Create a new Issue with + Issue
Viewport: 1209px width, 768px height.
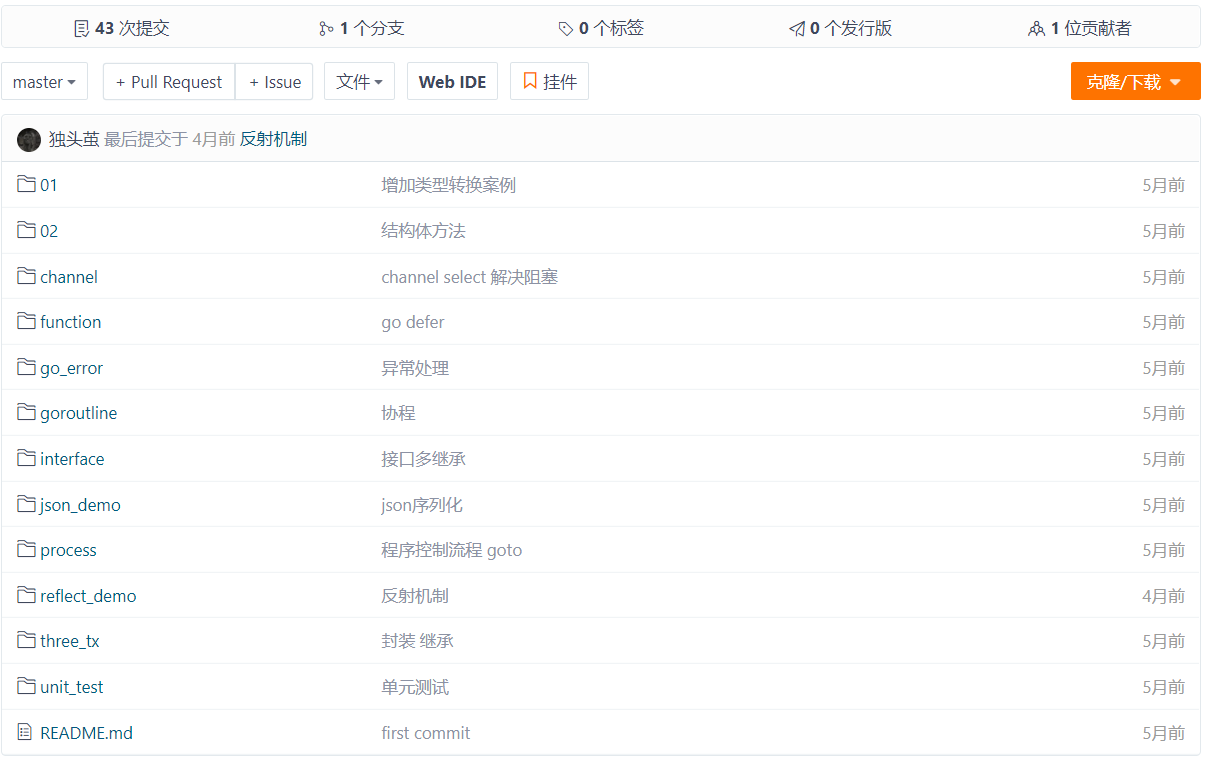tap(275, 82)
